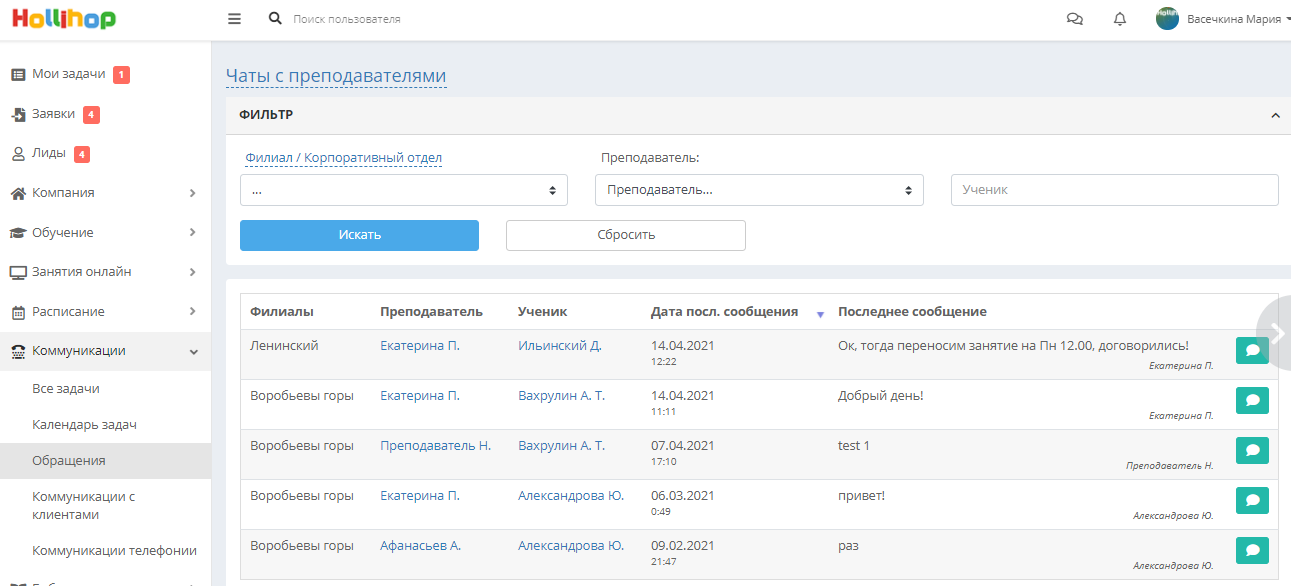Click the Ученик input field

pyautogui.click(x=1114, y=190)
